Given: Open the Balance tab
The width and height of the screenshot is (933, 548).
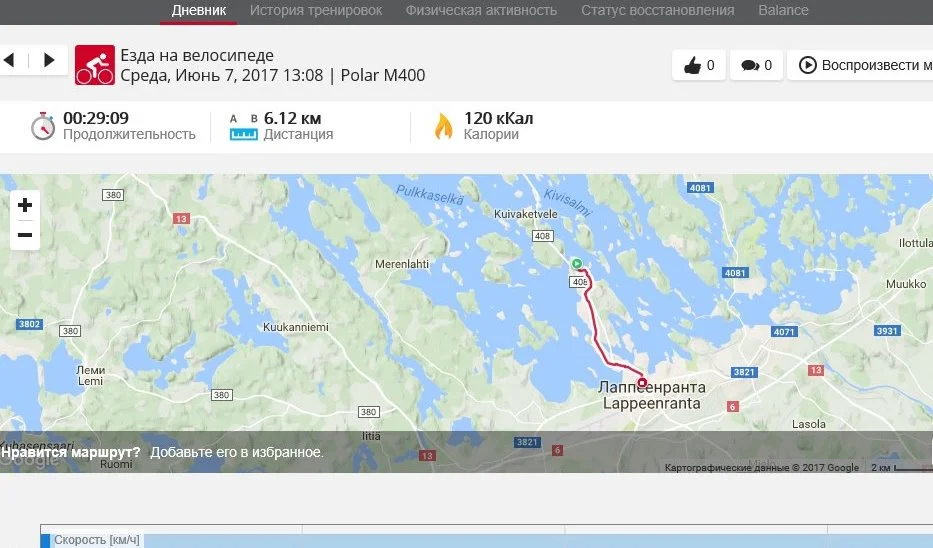Looking at the screenshot, I should (783, 11).
